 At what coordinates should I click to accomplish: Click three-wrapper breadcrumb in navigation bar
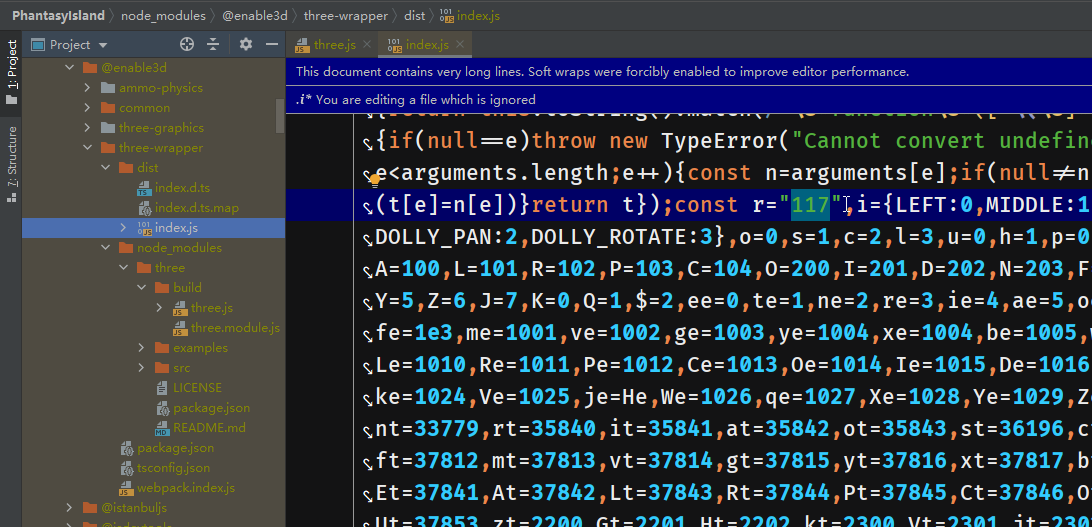[344, 15]
